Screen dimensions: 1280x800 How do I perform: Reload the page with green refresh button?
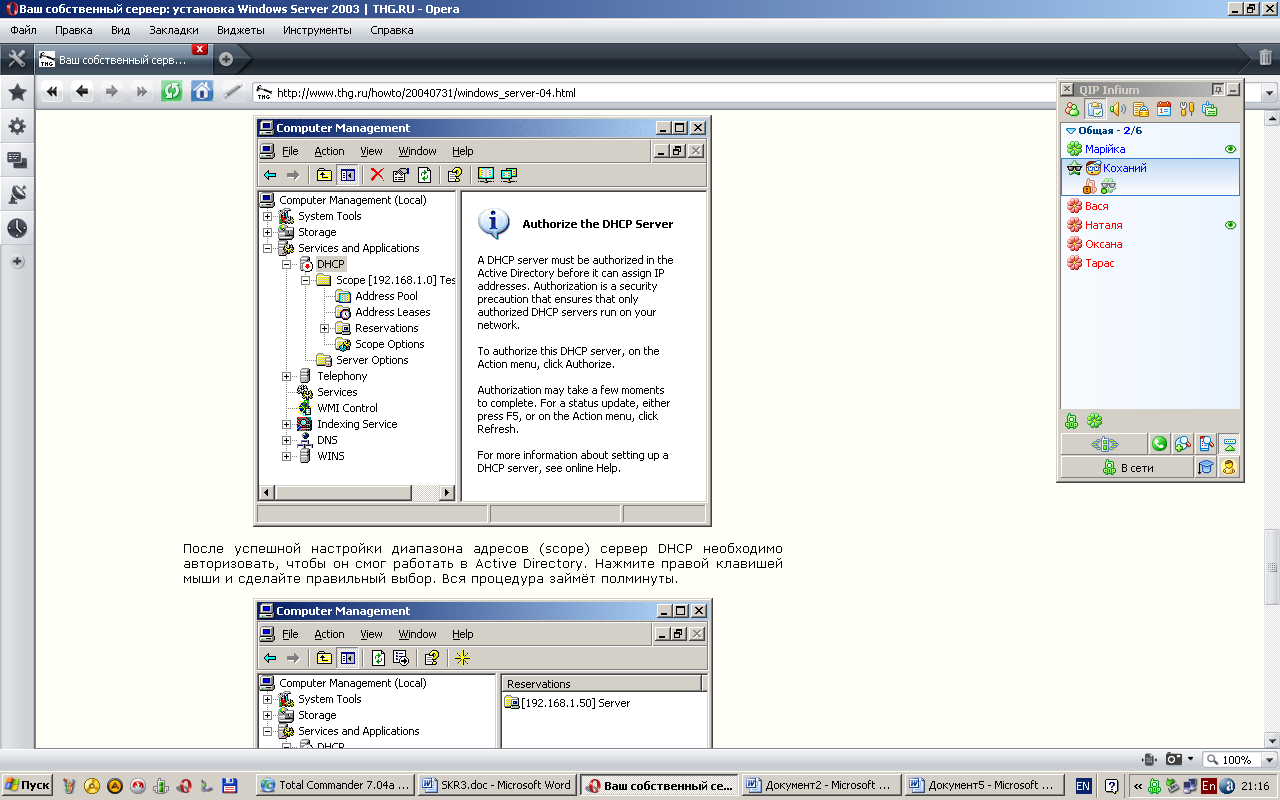click(172, 92)
